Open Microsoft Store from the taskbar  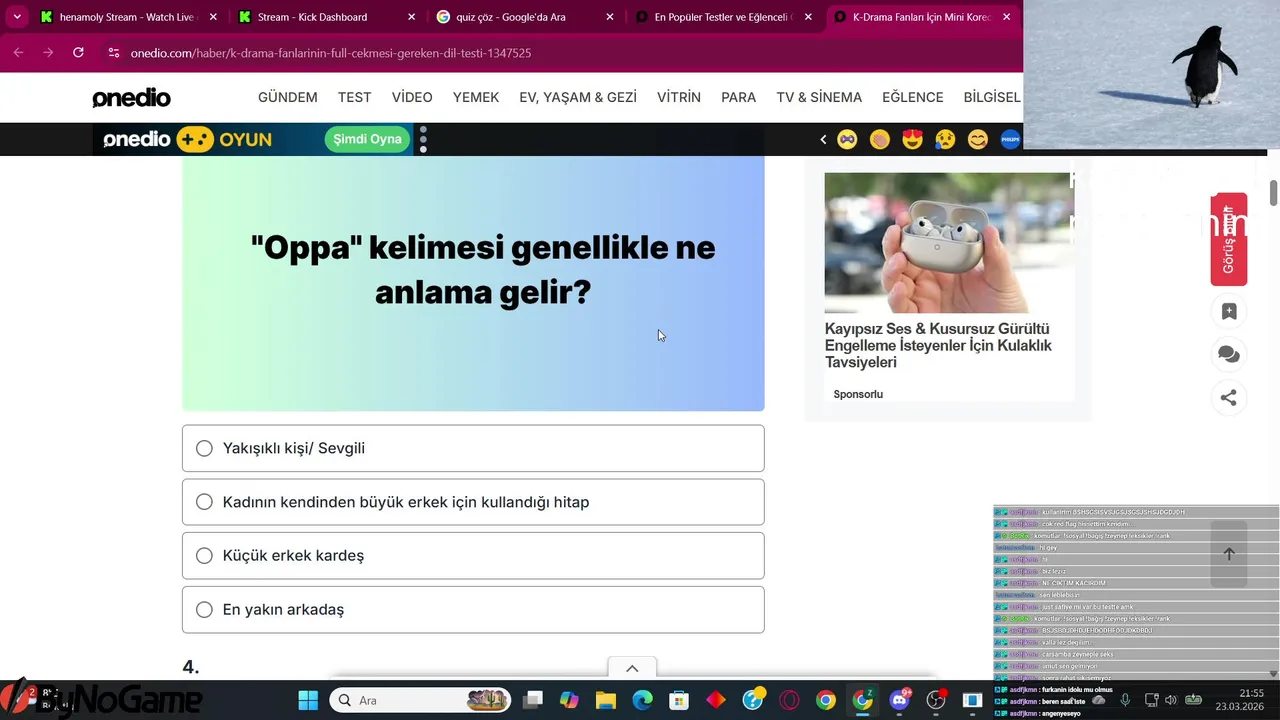click(x=679, y=700)
